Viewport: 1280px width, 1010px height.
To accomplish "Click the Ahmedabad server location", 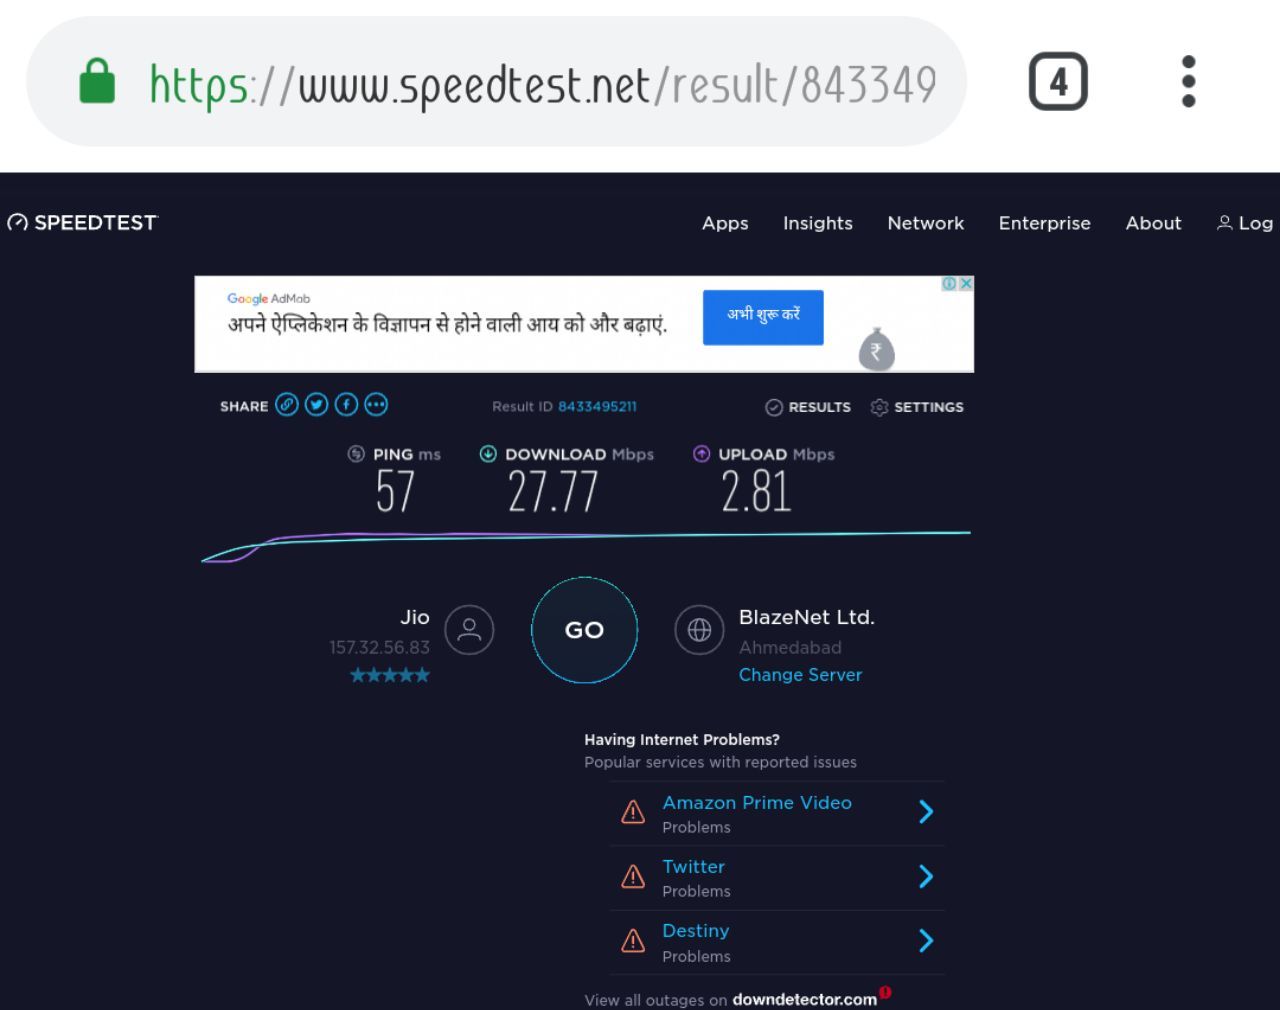I will (x=790, y=648).
